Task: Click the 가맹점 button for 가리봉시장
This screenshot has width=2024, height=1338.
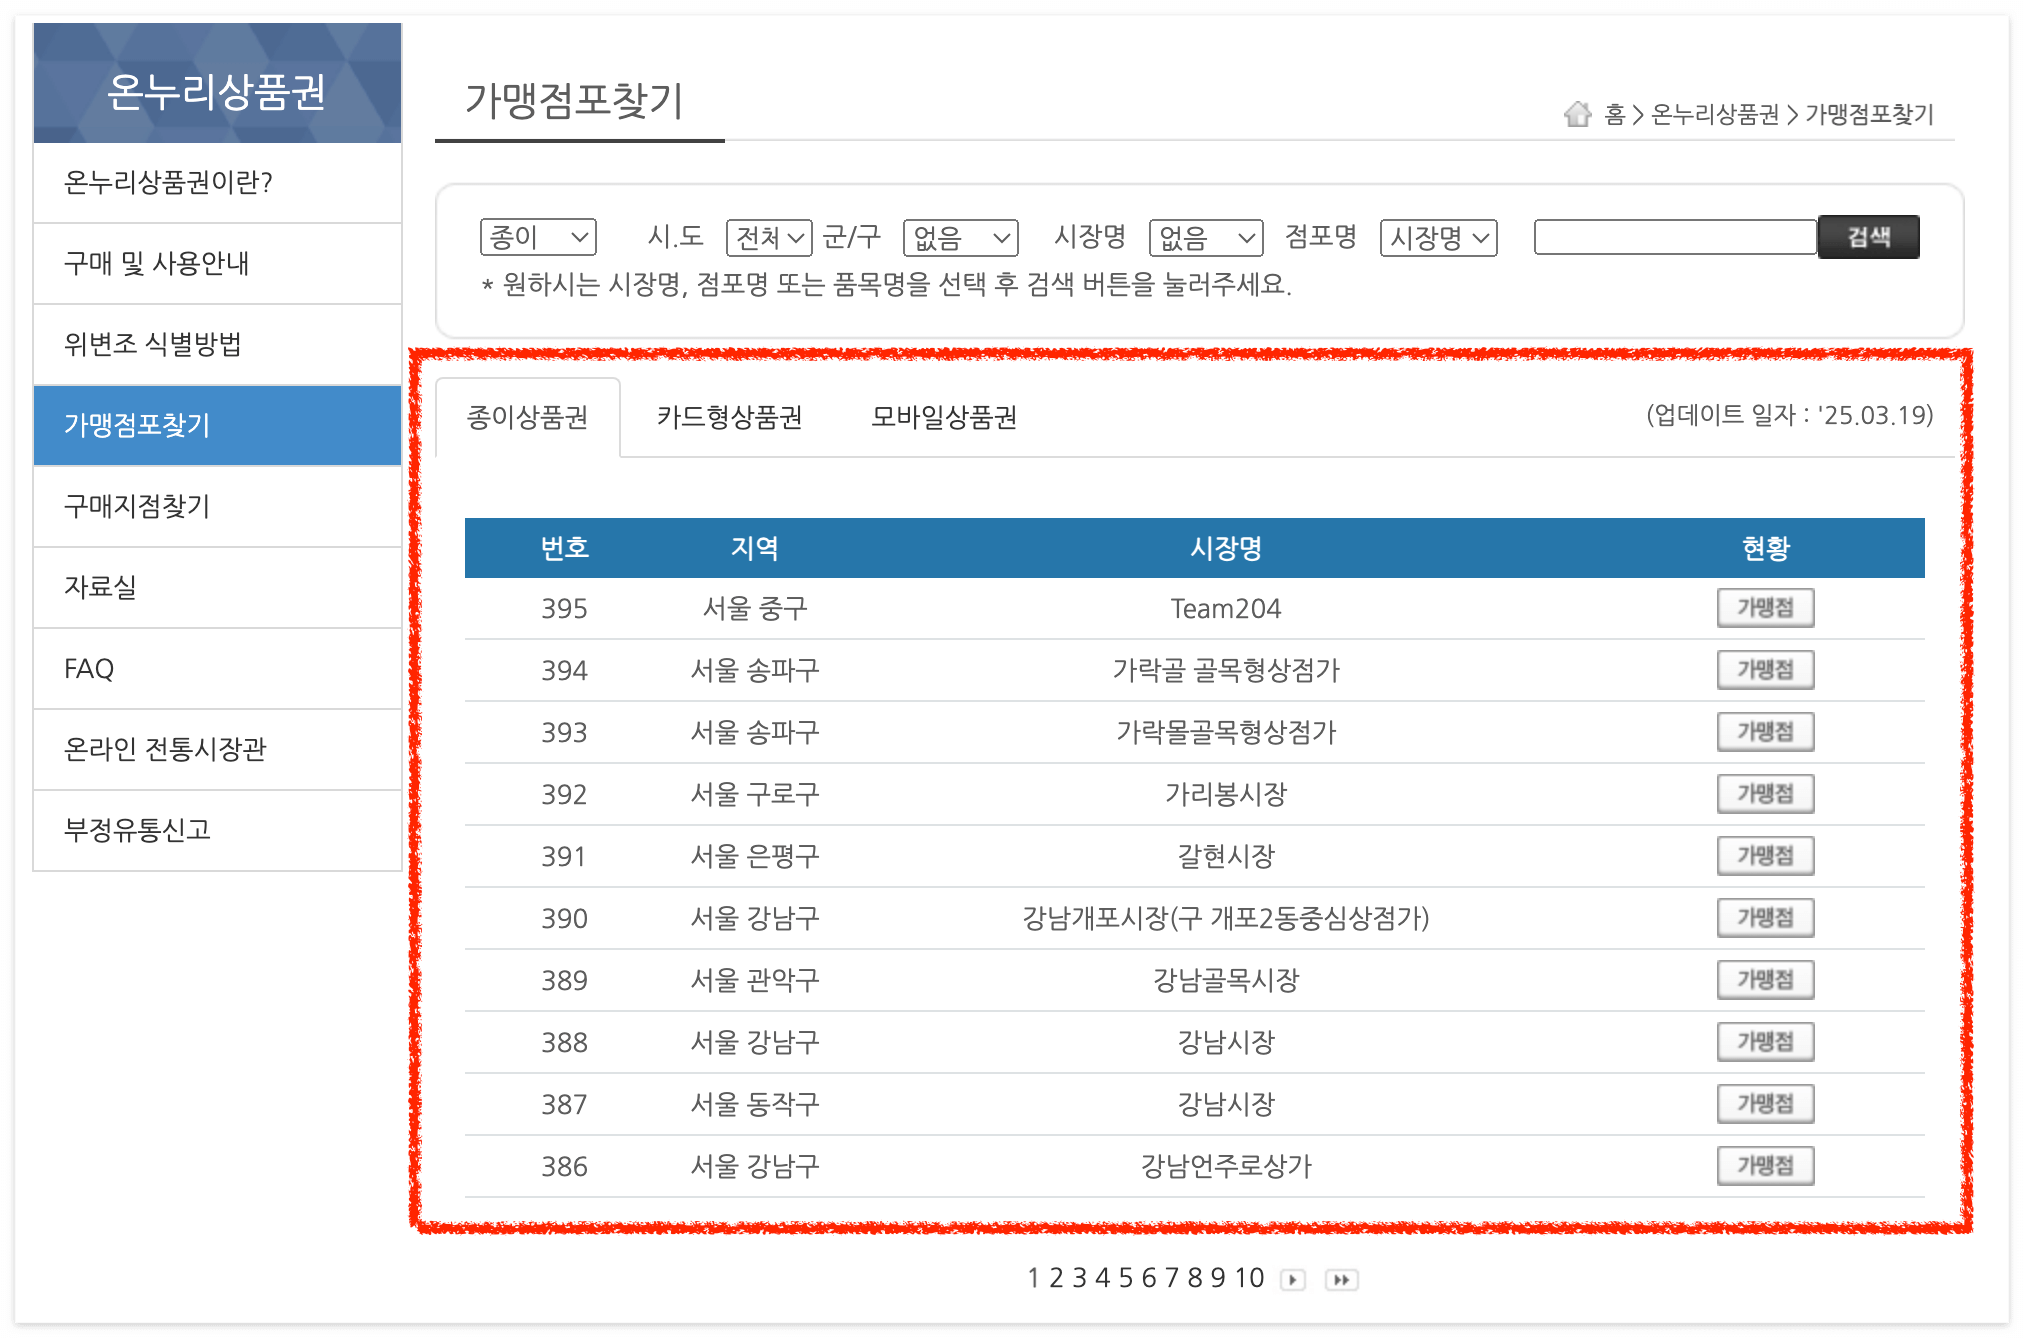Action: (x=1765, y=794)
